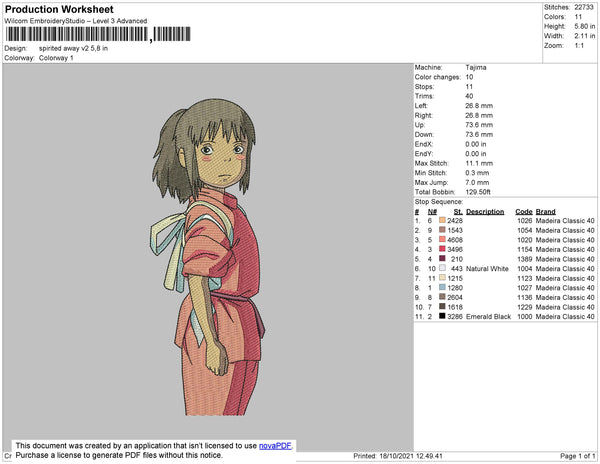Click the Description column header
Screen dimensions: 600x464
tap(485, 212)
